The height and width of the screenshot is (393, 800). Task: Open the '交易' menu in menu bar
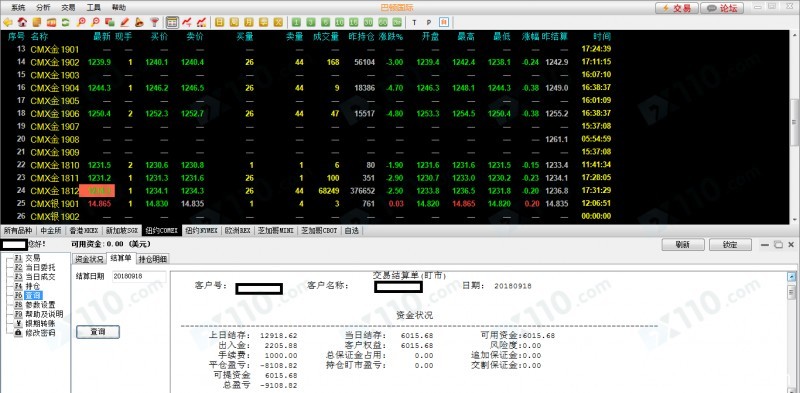tap(68, 8)
